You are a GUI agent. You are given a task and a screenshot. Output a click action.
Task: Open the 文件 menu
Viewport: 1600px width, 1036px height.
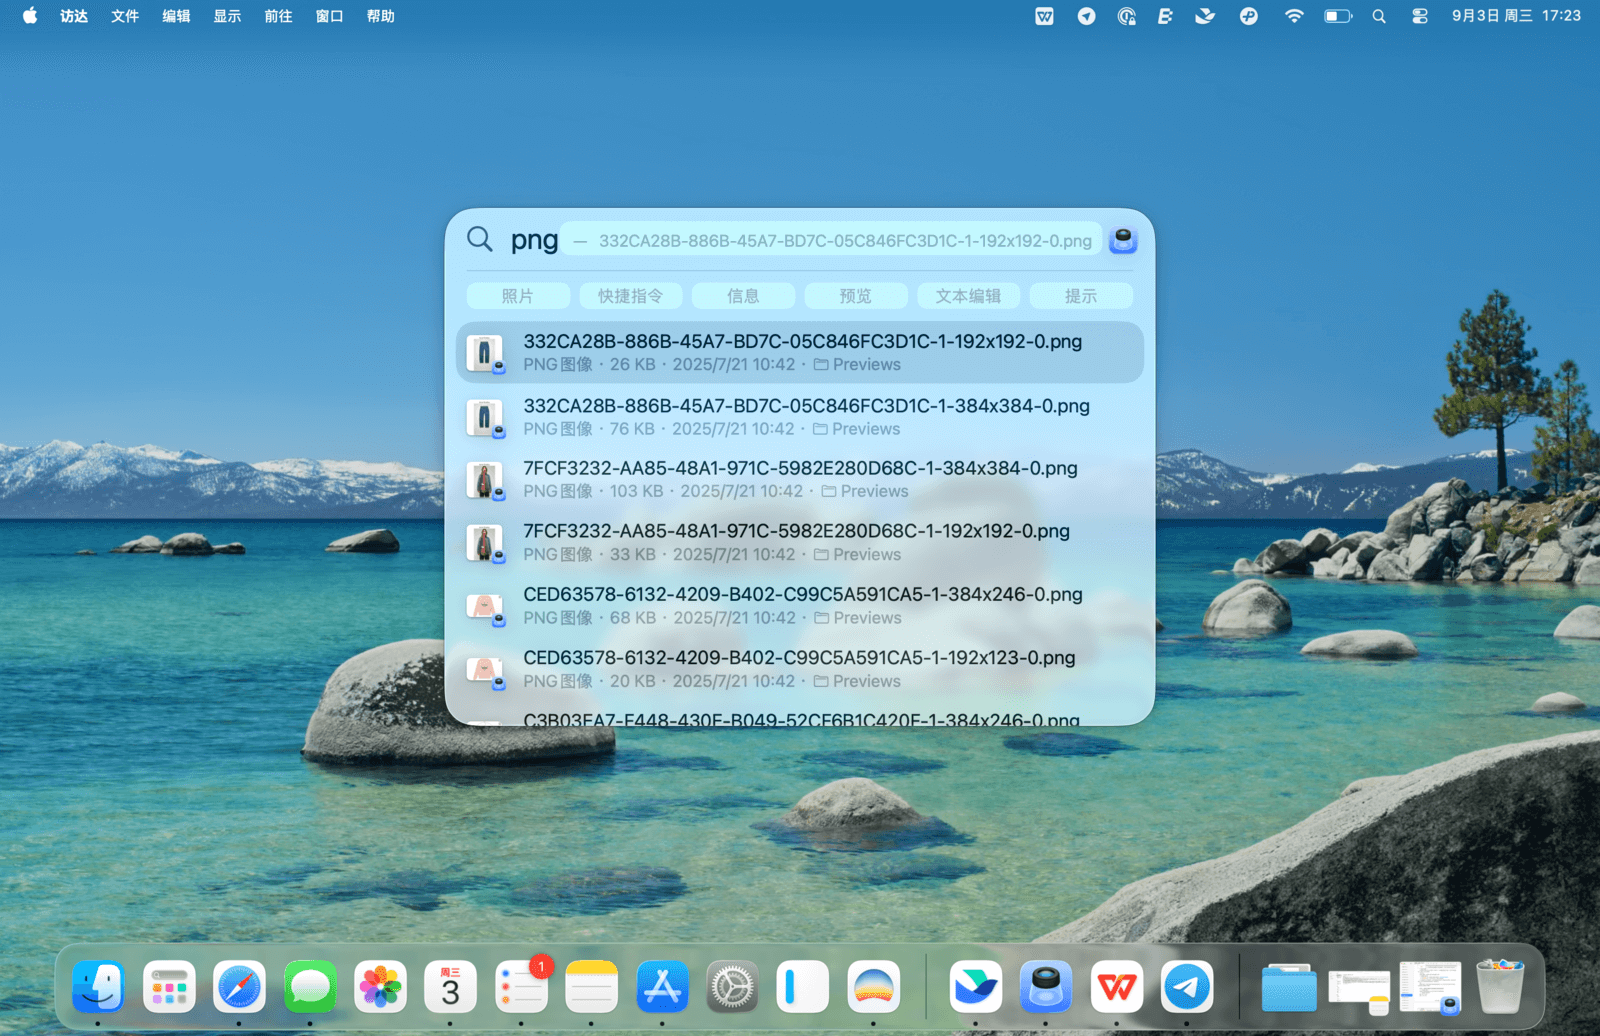pos(125,16)
